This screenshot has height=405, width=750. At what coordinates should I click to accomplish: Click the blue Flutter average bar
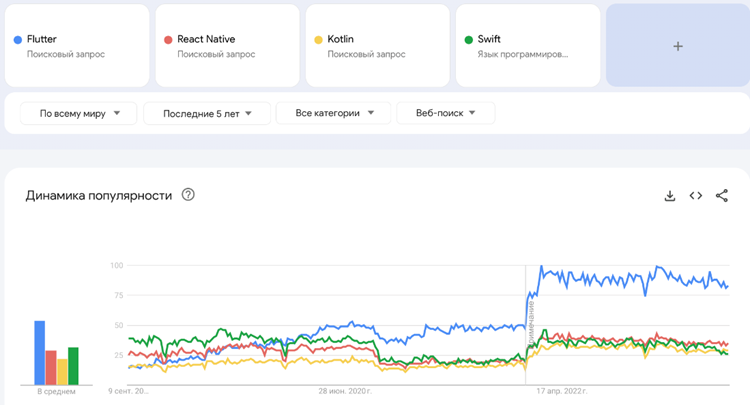[40, 353]
